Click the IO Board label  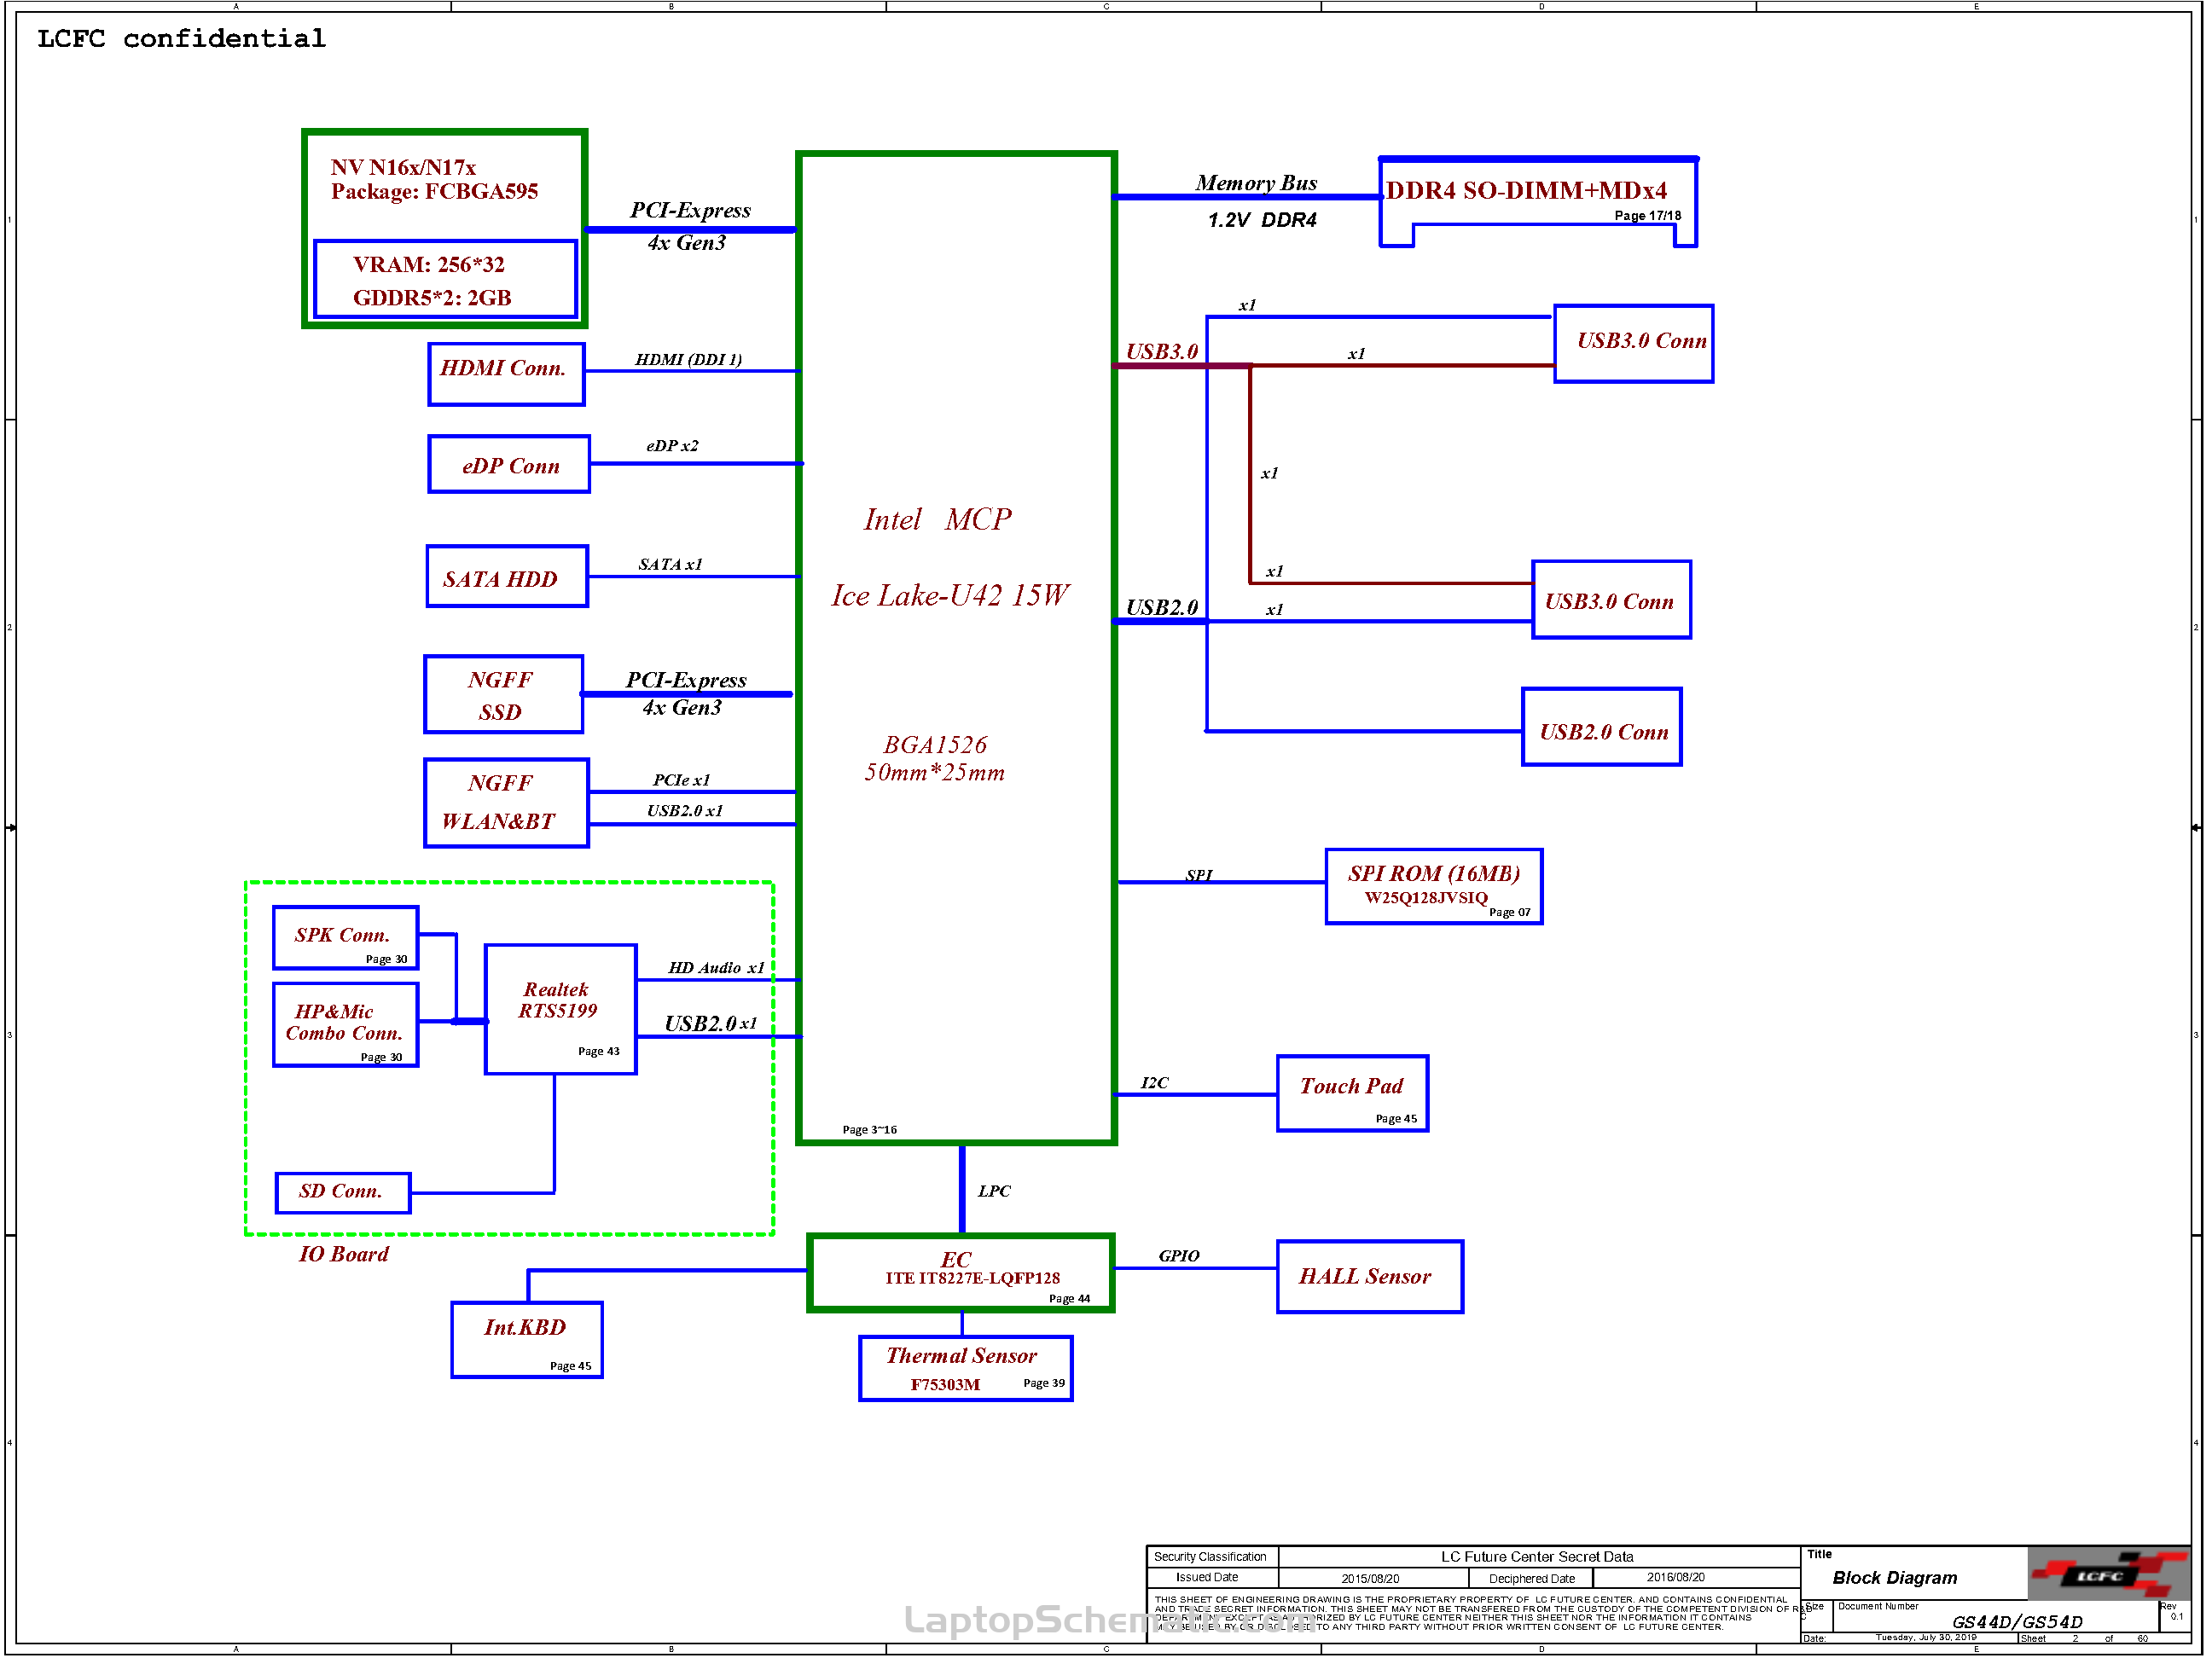tap(343, 1255)
